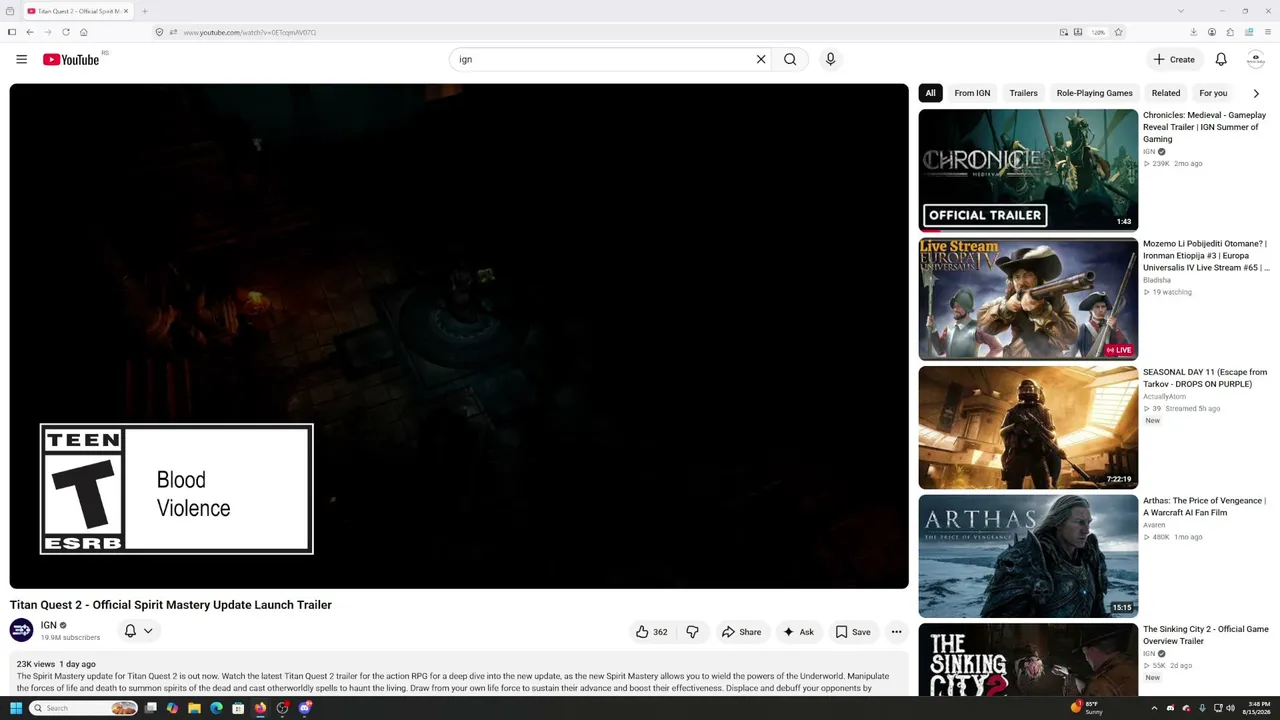Open more actions three-dot menu

click(896, 632)
